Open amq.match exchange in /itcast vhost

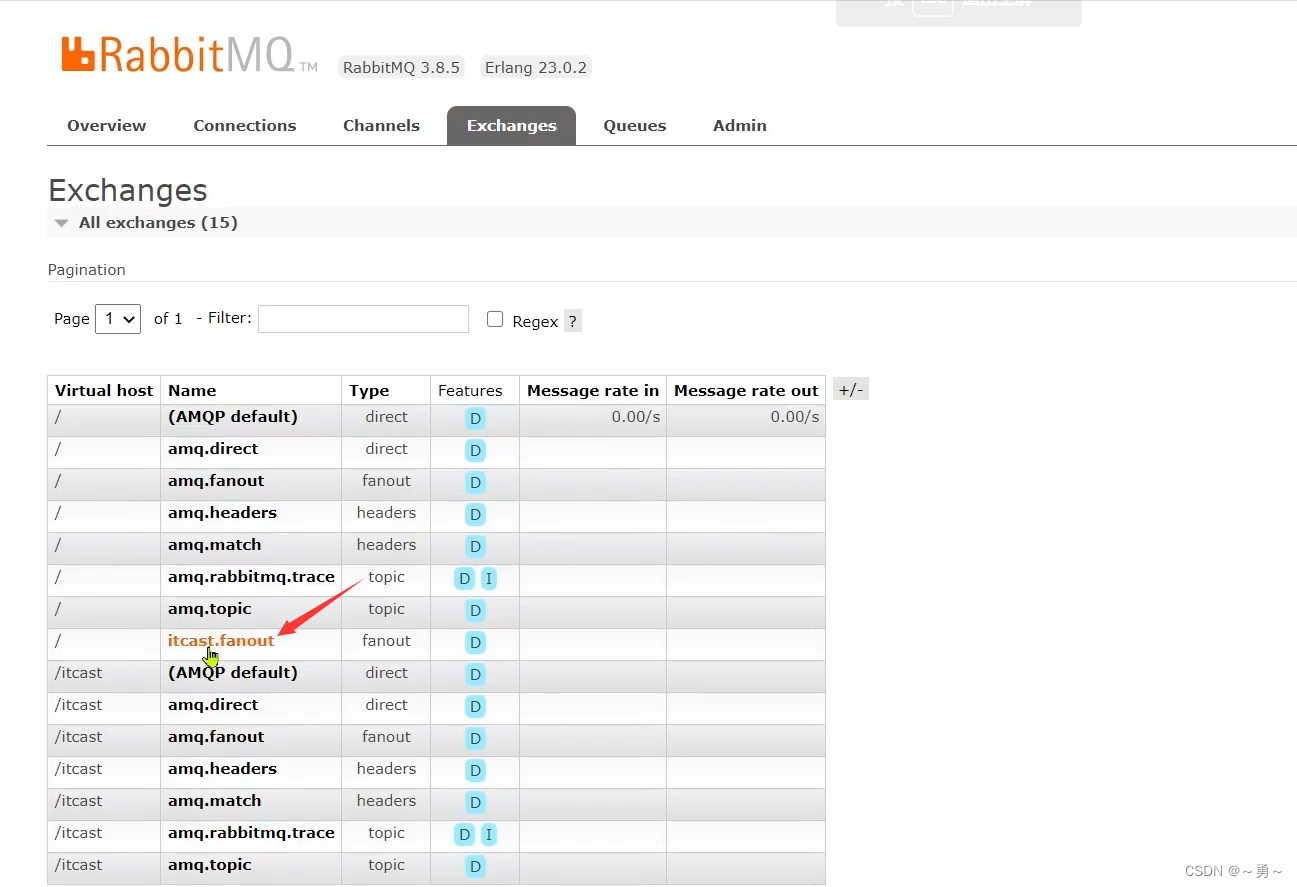coord(214,800)
